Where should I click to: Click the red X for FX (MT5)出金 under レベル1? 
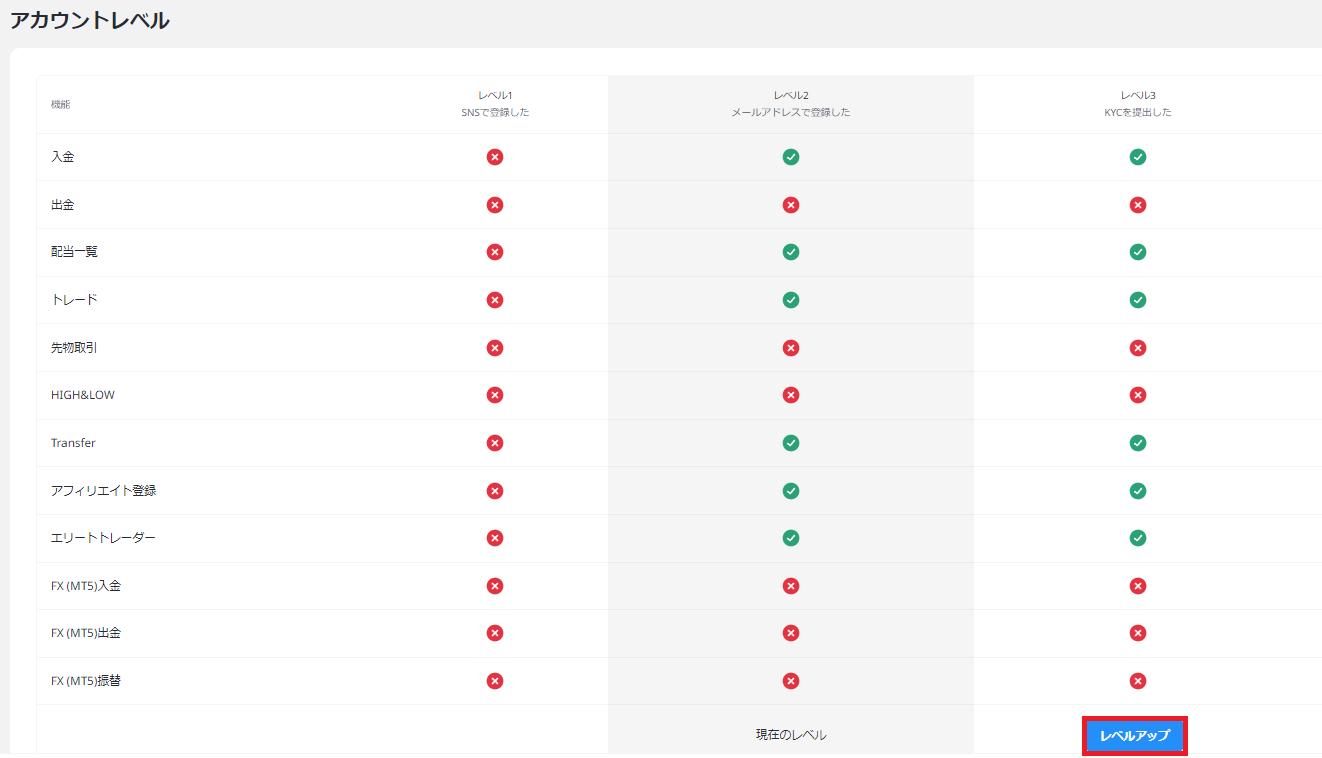pos(494,633)
